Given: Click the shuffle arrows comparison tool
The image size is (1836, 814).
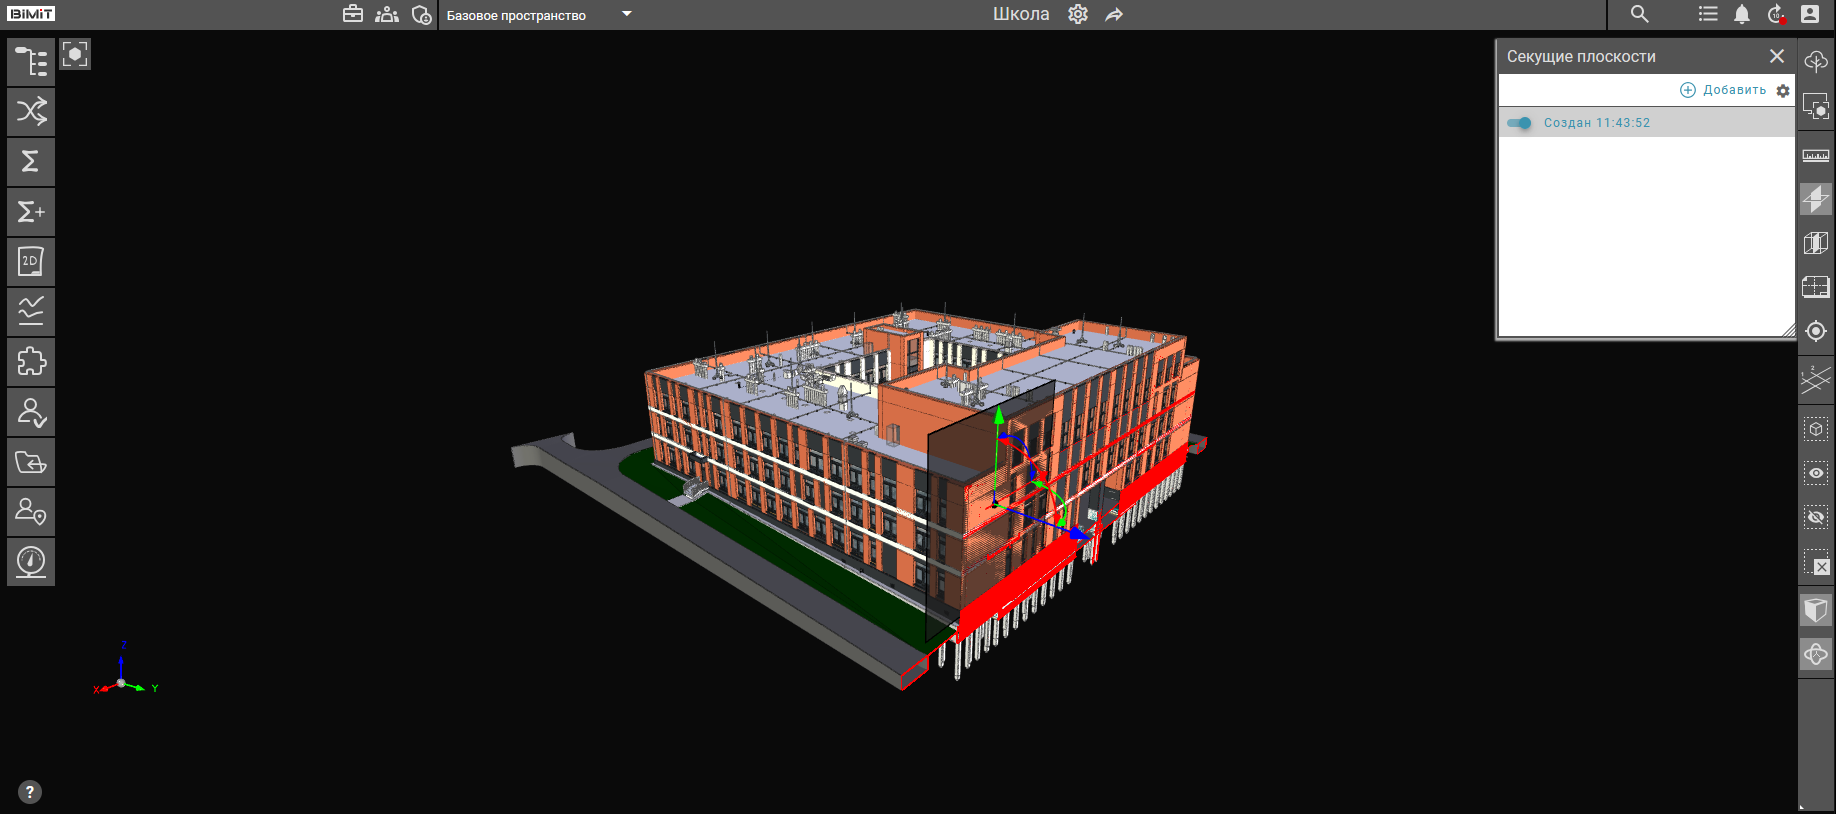Looking at the screenshot, I should 31,112.
